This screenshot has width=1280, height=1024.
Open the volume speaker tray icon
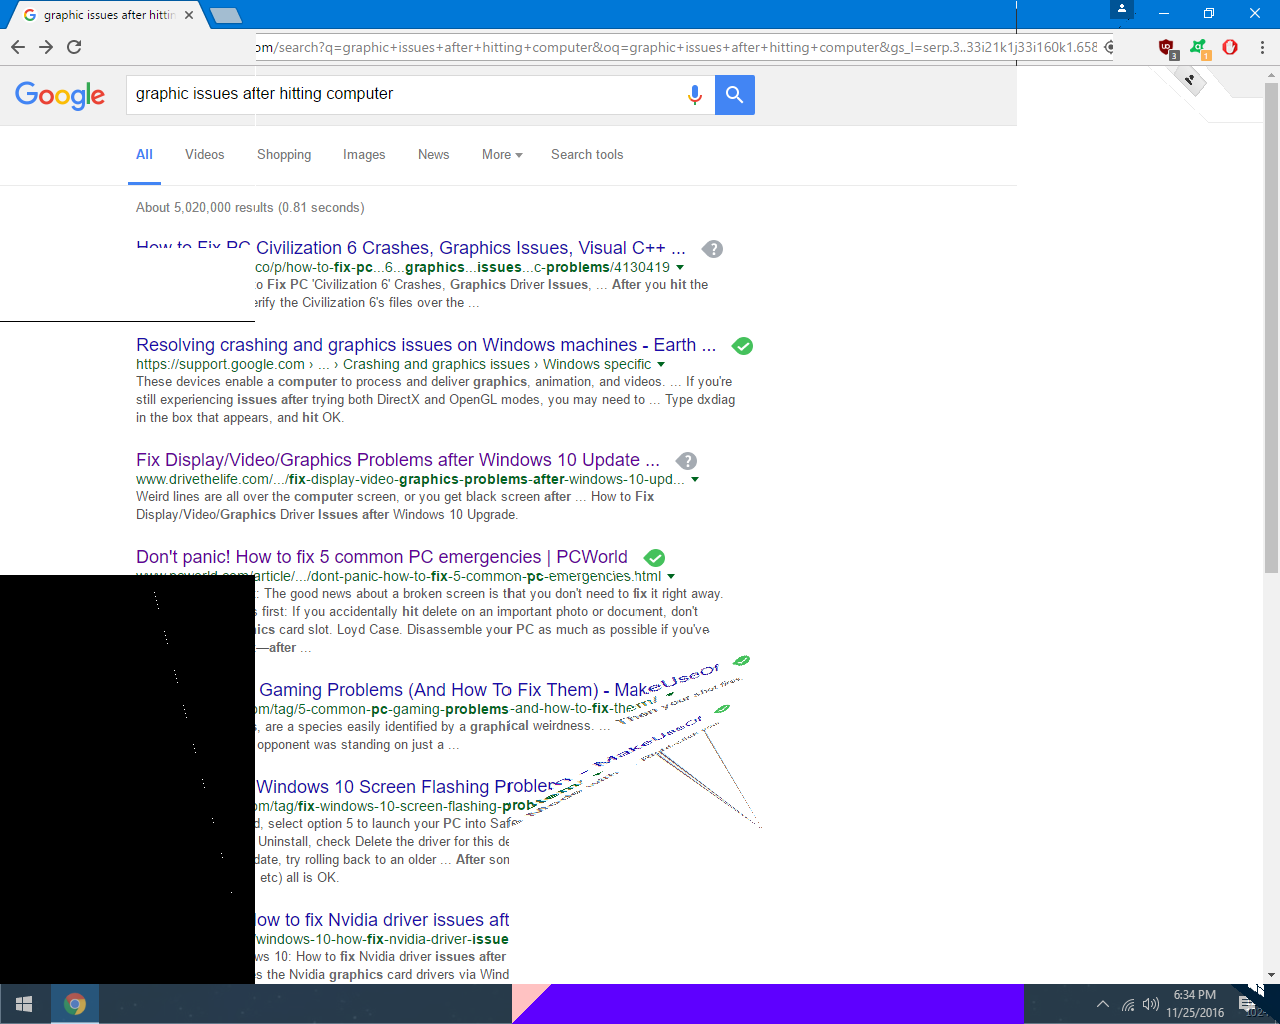point(1151,1004)
